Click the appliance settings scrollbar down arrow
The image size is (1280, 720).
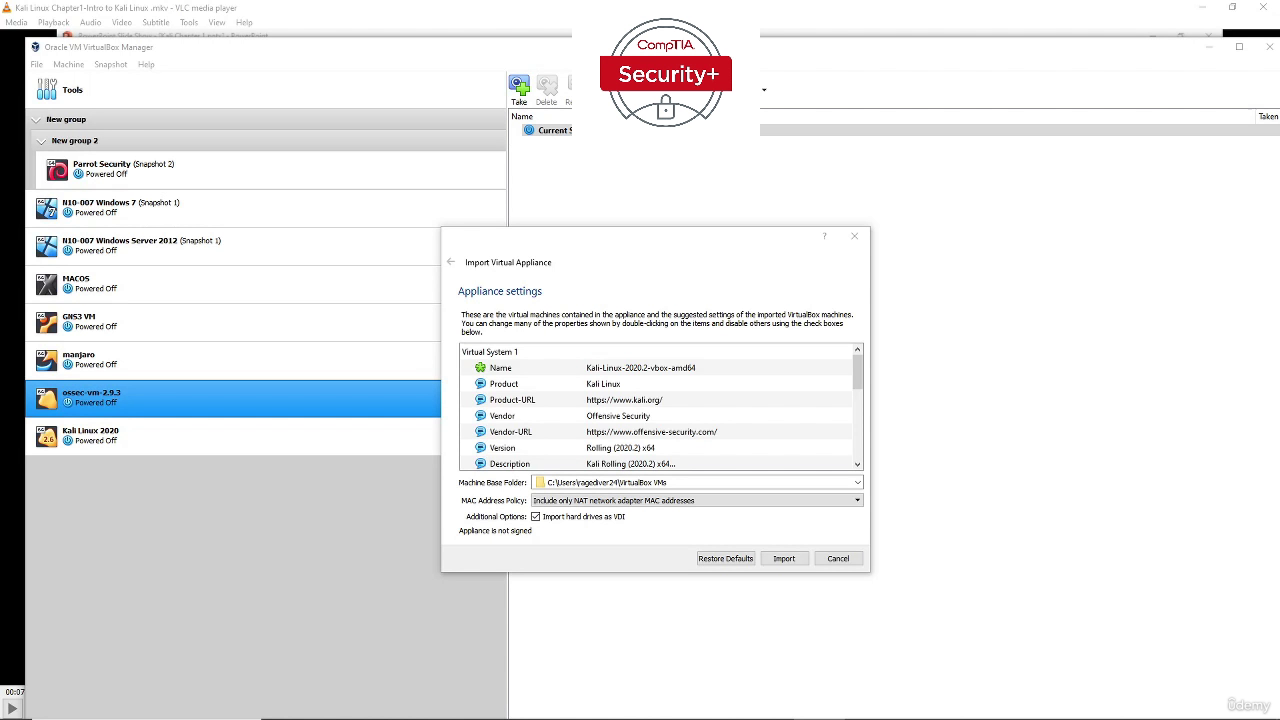858,464
